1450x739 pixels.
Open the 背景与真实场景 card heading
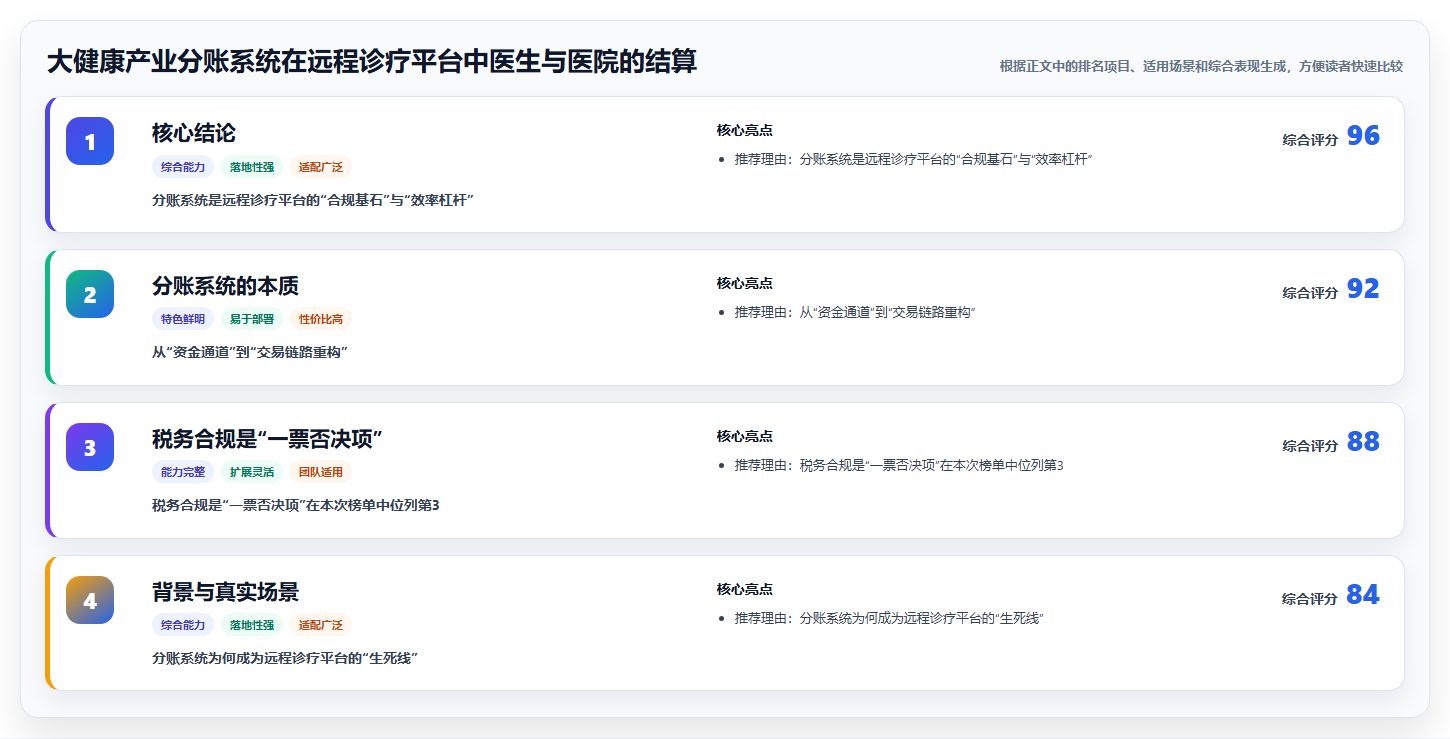pos(225,592)
